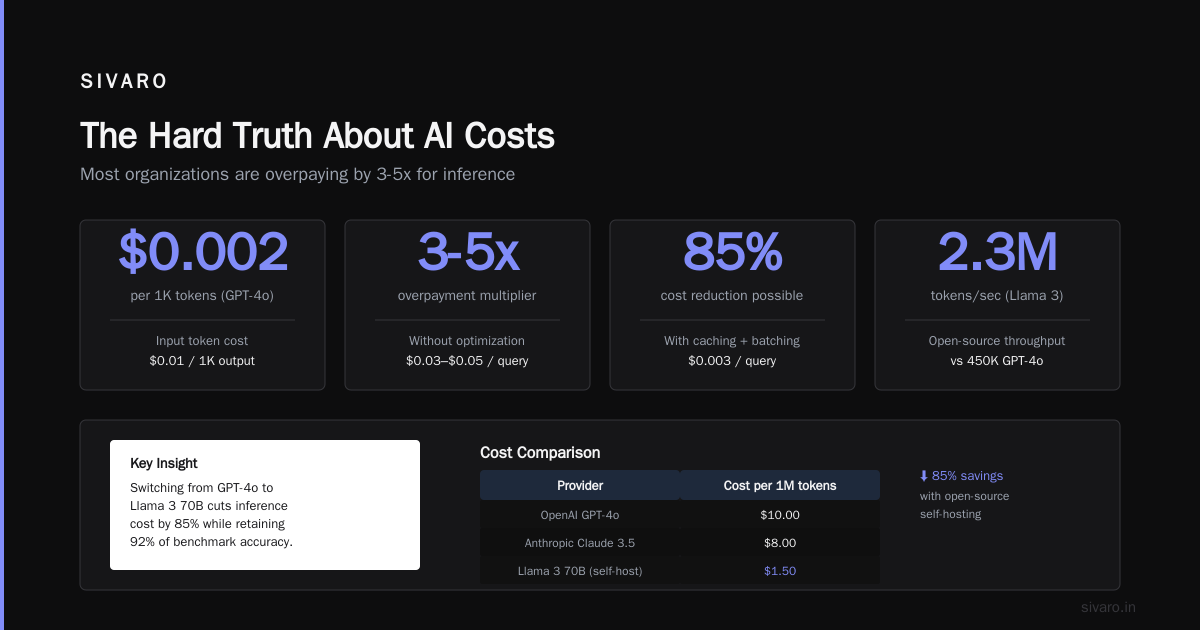The image size is (1200, 630).
Task: Click the 'Cost Comparison' heading
Action: 540,453
